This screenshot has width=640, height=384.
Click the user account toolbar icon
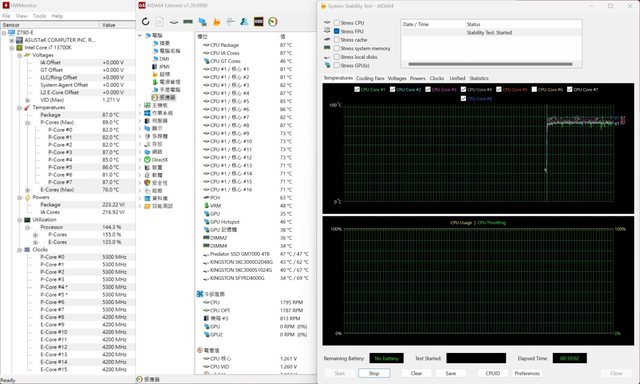tap(244, 22)
